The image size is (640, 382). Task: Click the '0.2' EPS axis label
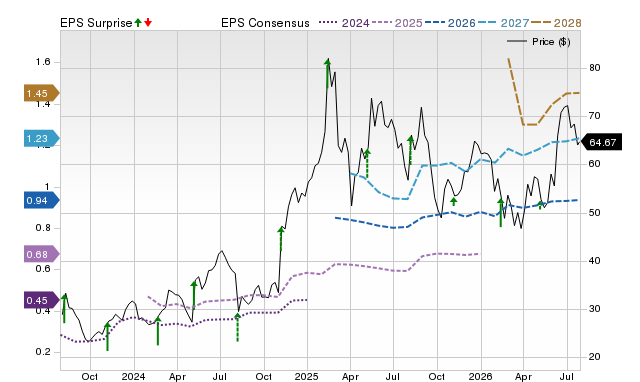pyautogui.click(x=43, y=352)
